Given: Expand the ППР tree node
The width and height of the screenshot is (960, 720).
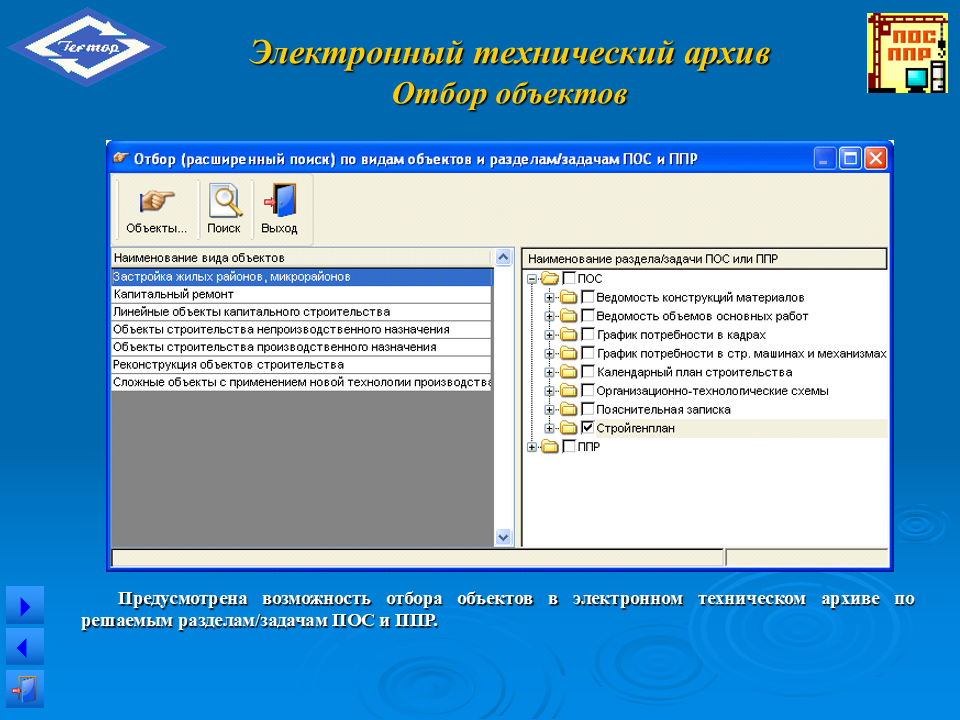Looking at the screenshot, I should [x=531, y=447].
